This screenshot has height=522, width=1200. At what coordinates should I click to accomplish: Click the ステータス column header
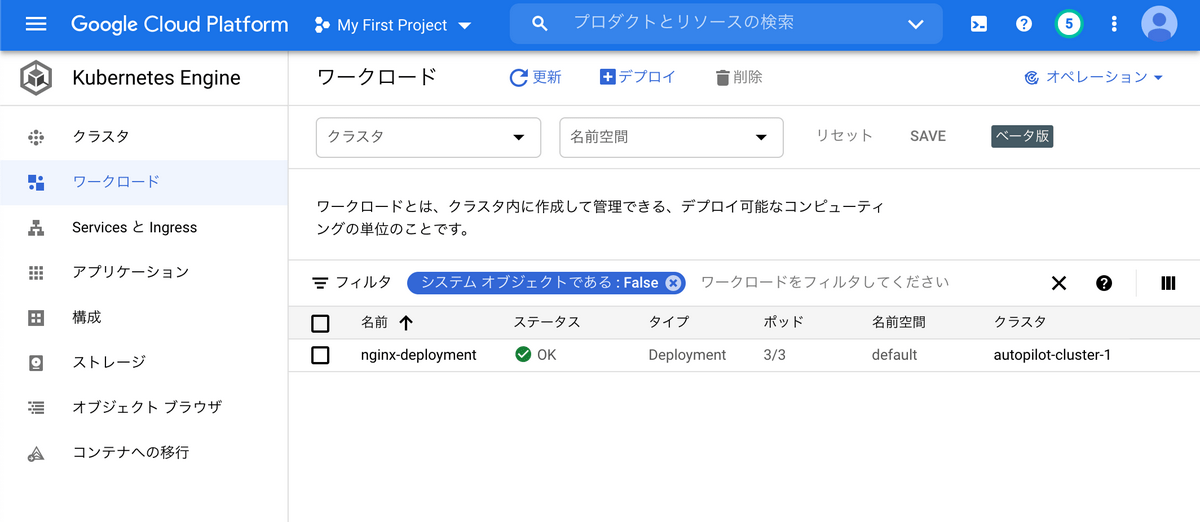click(547, 322)
